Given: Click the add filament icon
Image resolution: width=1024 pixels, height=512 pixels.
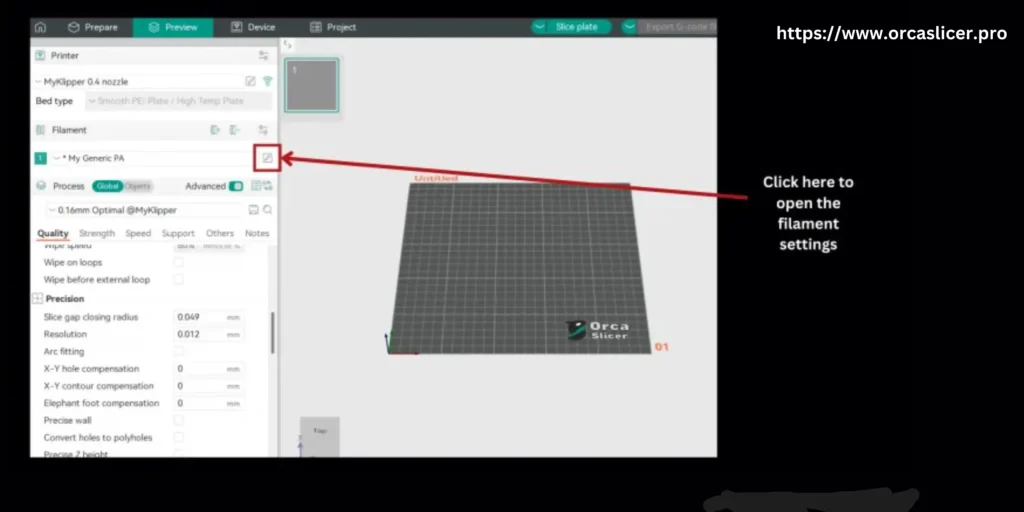Looking at the screenshot, I should [215, 130].
